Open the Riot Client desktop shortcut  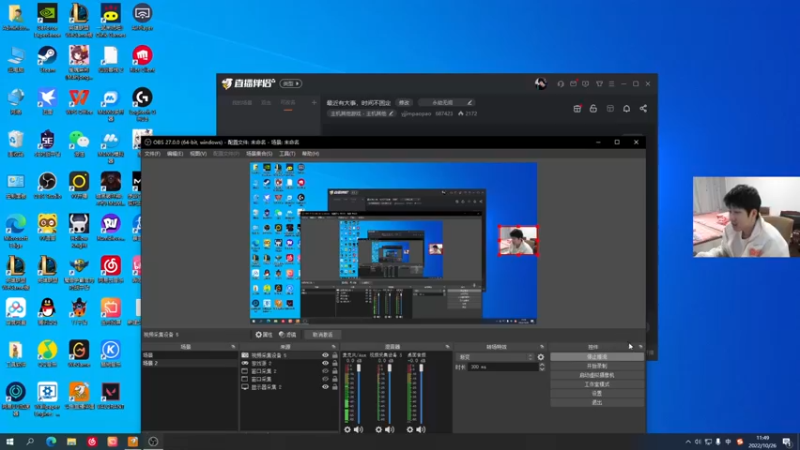pyautogui.click(x=142, y=59)
